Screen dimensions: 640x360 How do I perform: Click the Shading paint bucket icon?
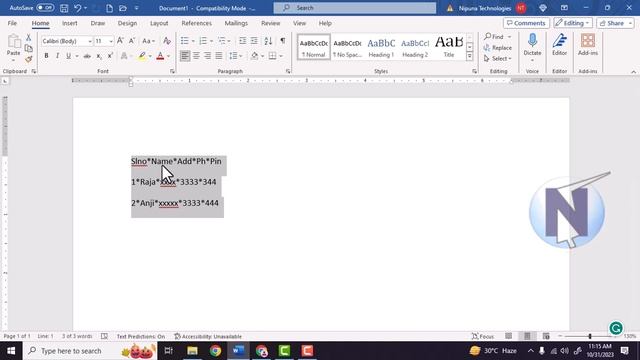click(x=254, y=56)
